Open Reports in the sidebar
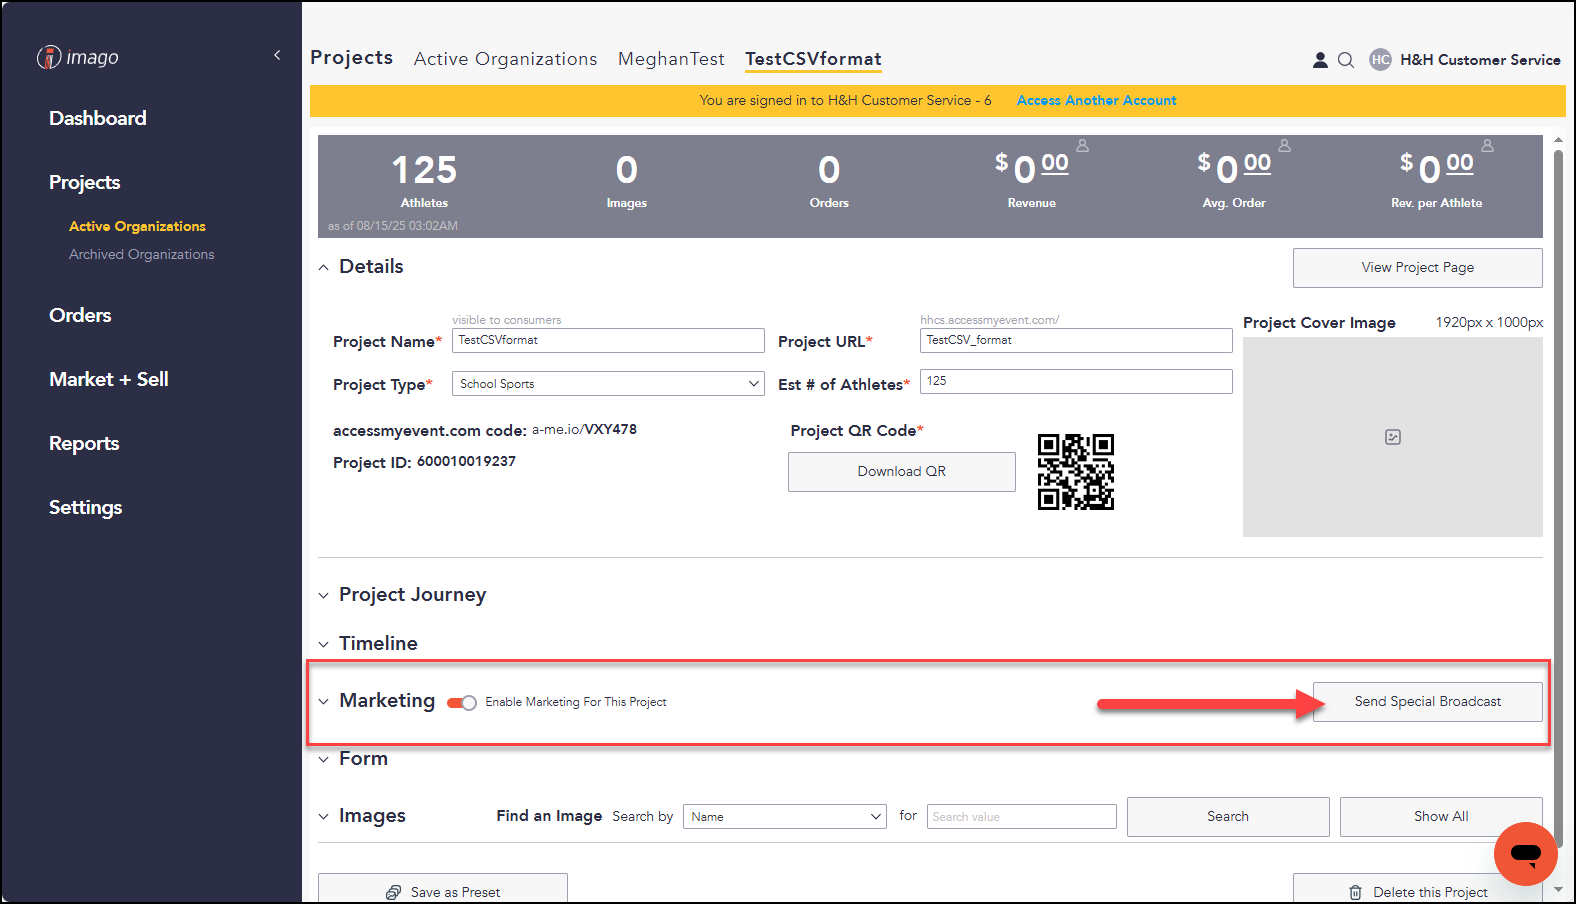1576x904 pixels. 84,443
